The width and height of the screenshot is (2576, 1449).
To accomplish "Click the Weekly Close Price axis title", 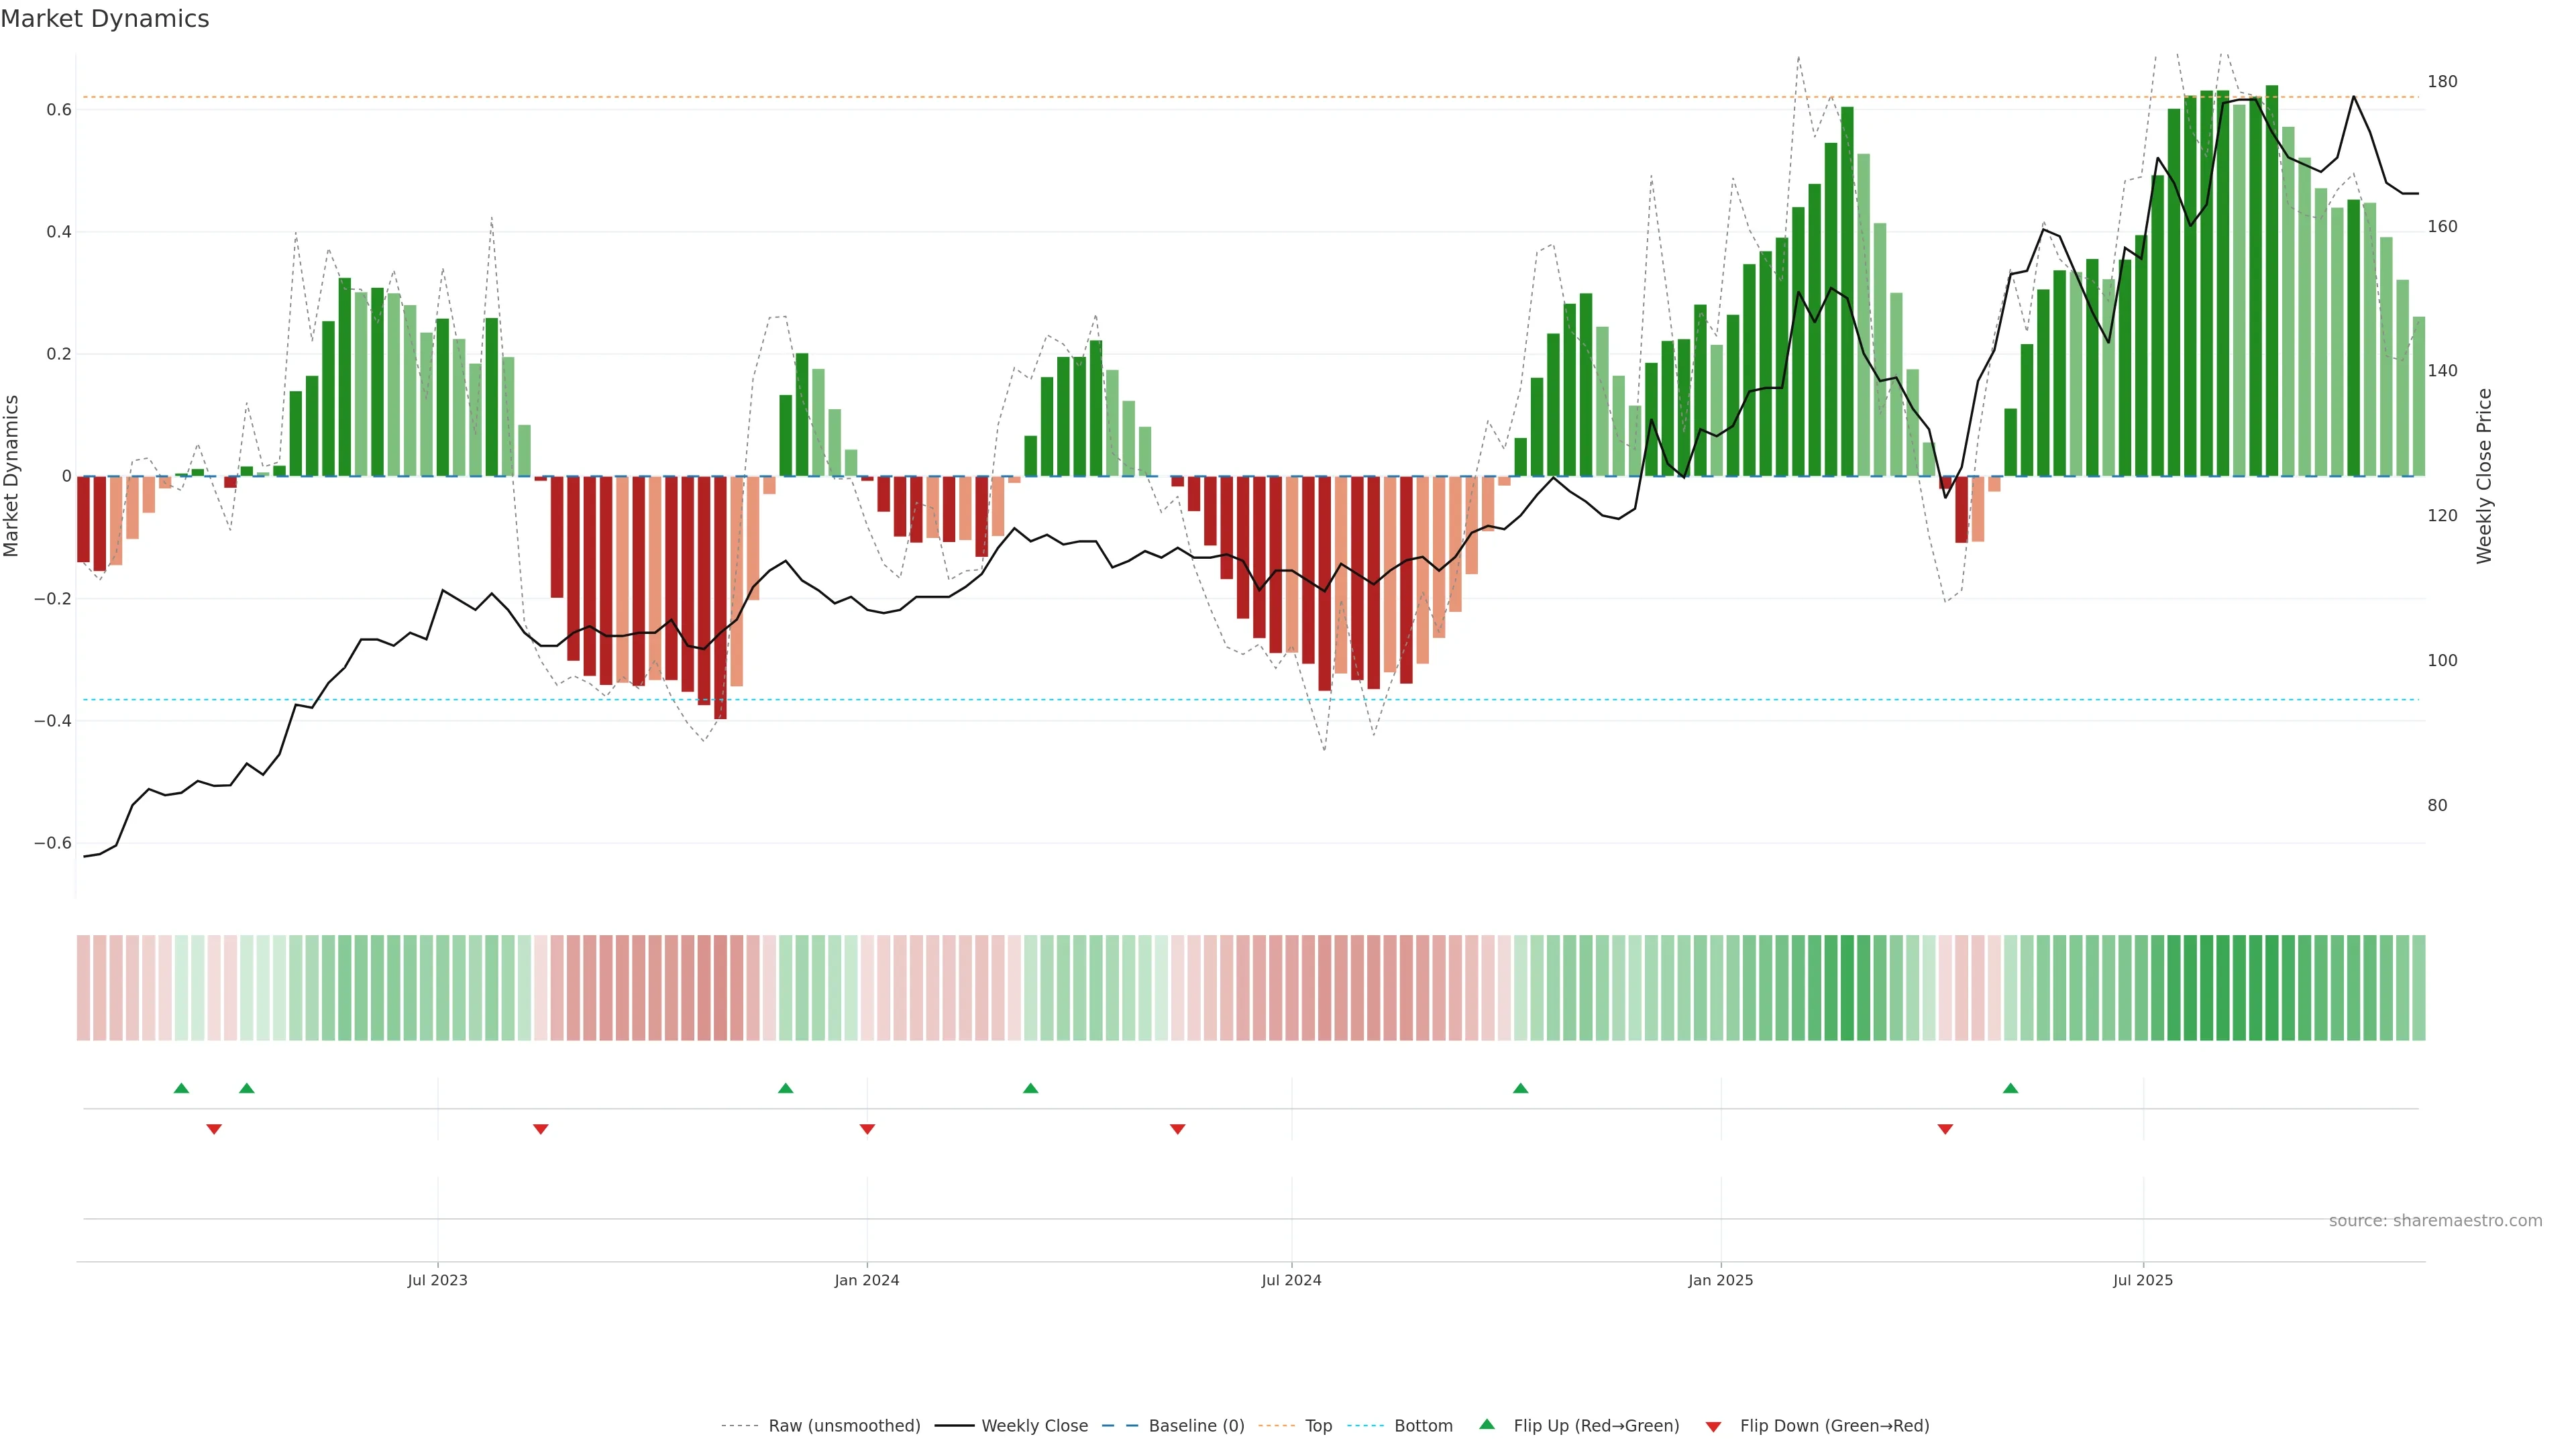I will click(2484, 476).
